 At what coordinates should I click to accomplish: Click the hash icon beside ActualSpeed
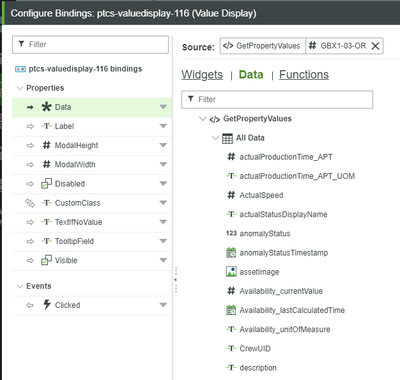[x=231, y=195]
